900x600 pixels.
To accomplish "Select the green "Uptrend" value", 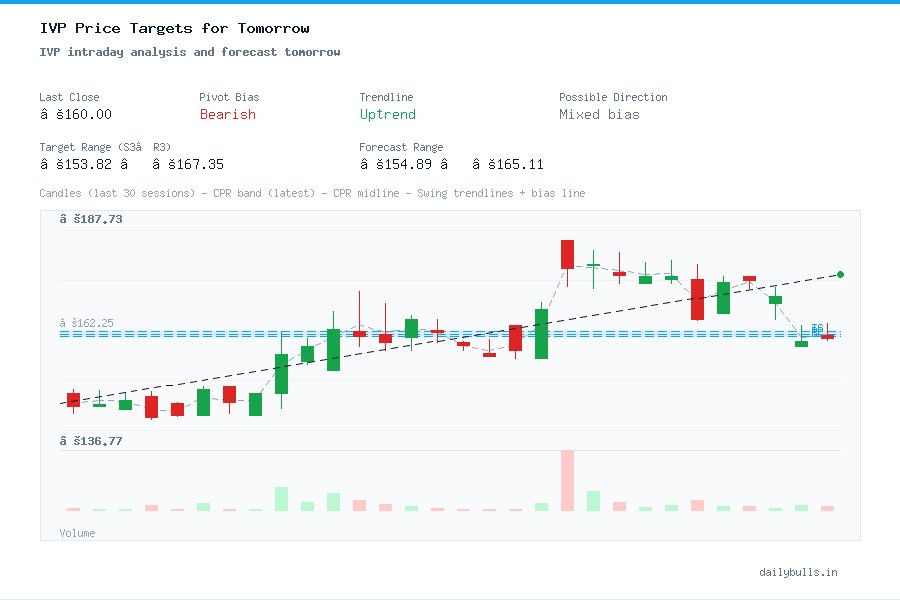I will (387, 114).
